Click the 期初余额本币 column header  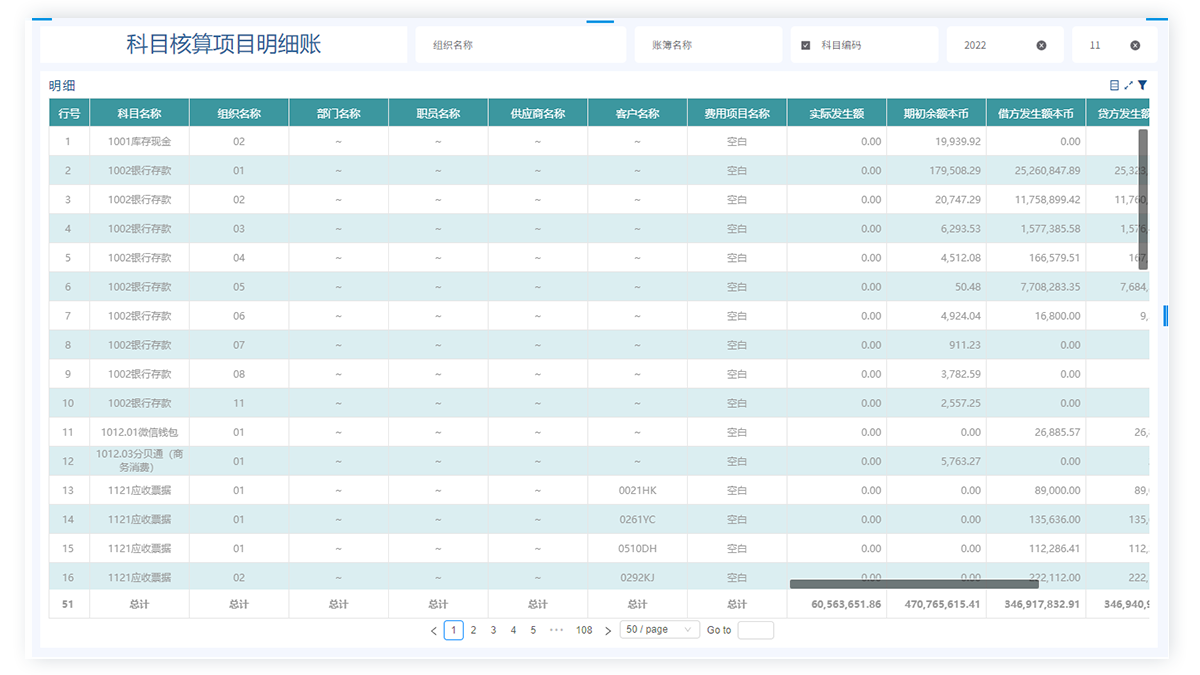936,113
